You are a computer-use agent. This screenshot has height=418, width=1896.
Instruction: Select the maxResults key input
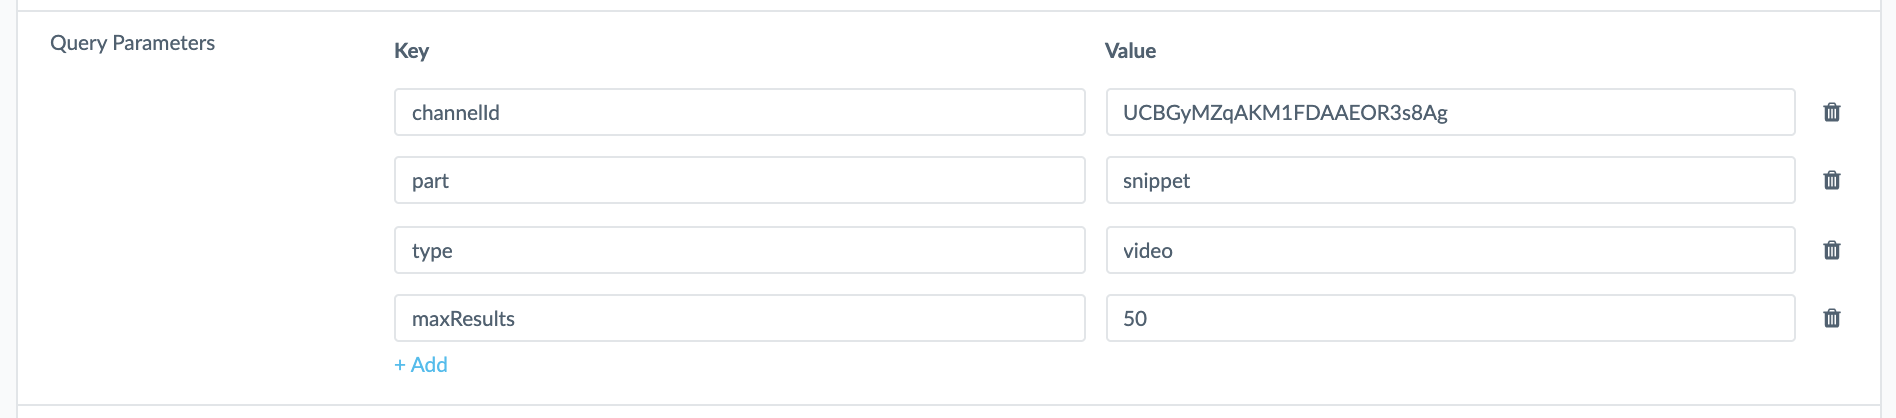pyautogui.click(x=740, y=318)
